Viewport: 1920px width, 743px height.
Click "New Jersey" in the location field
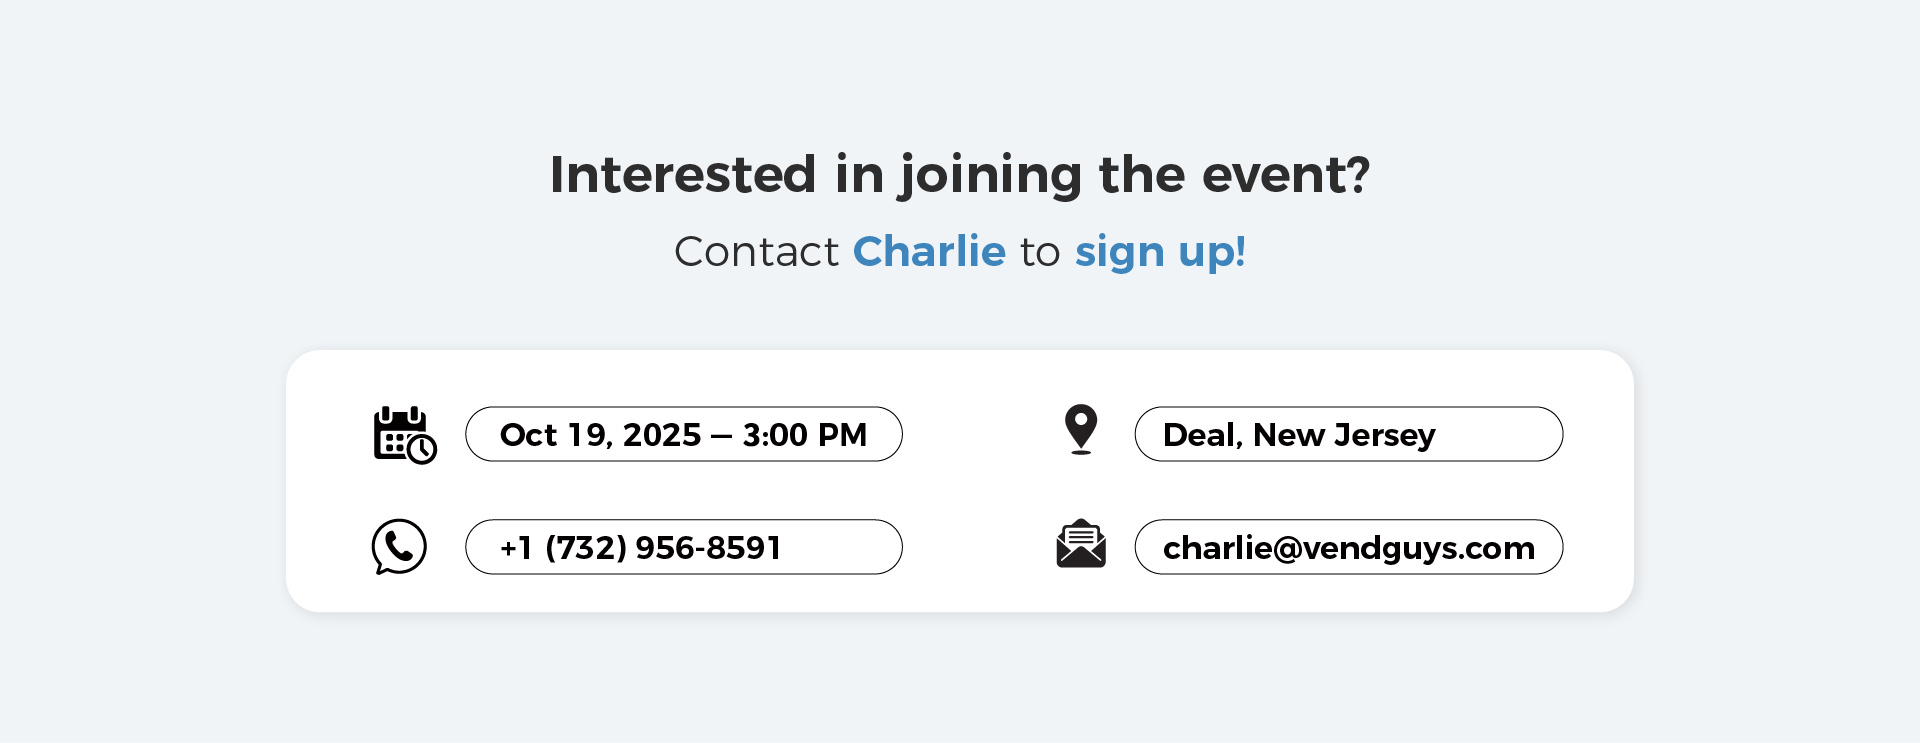[1344, 435]
